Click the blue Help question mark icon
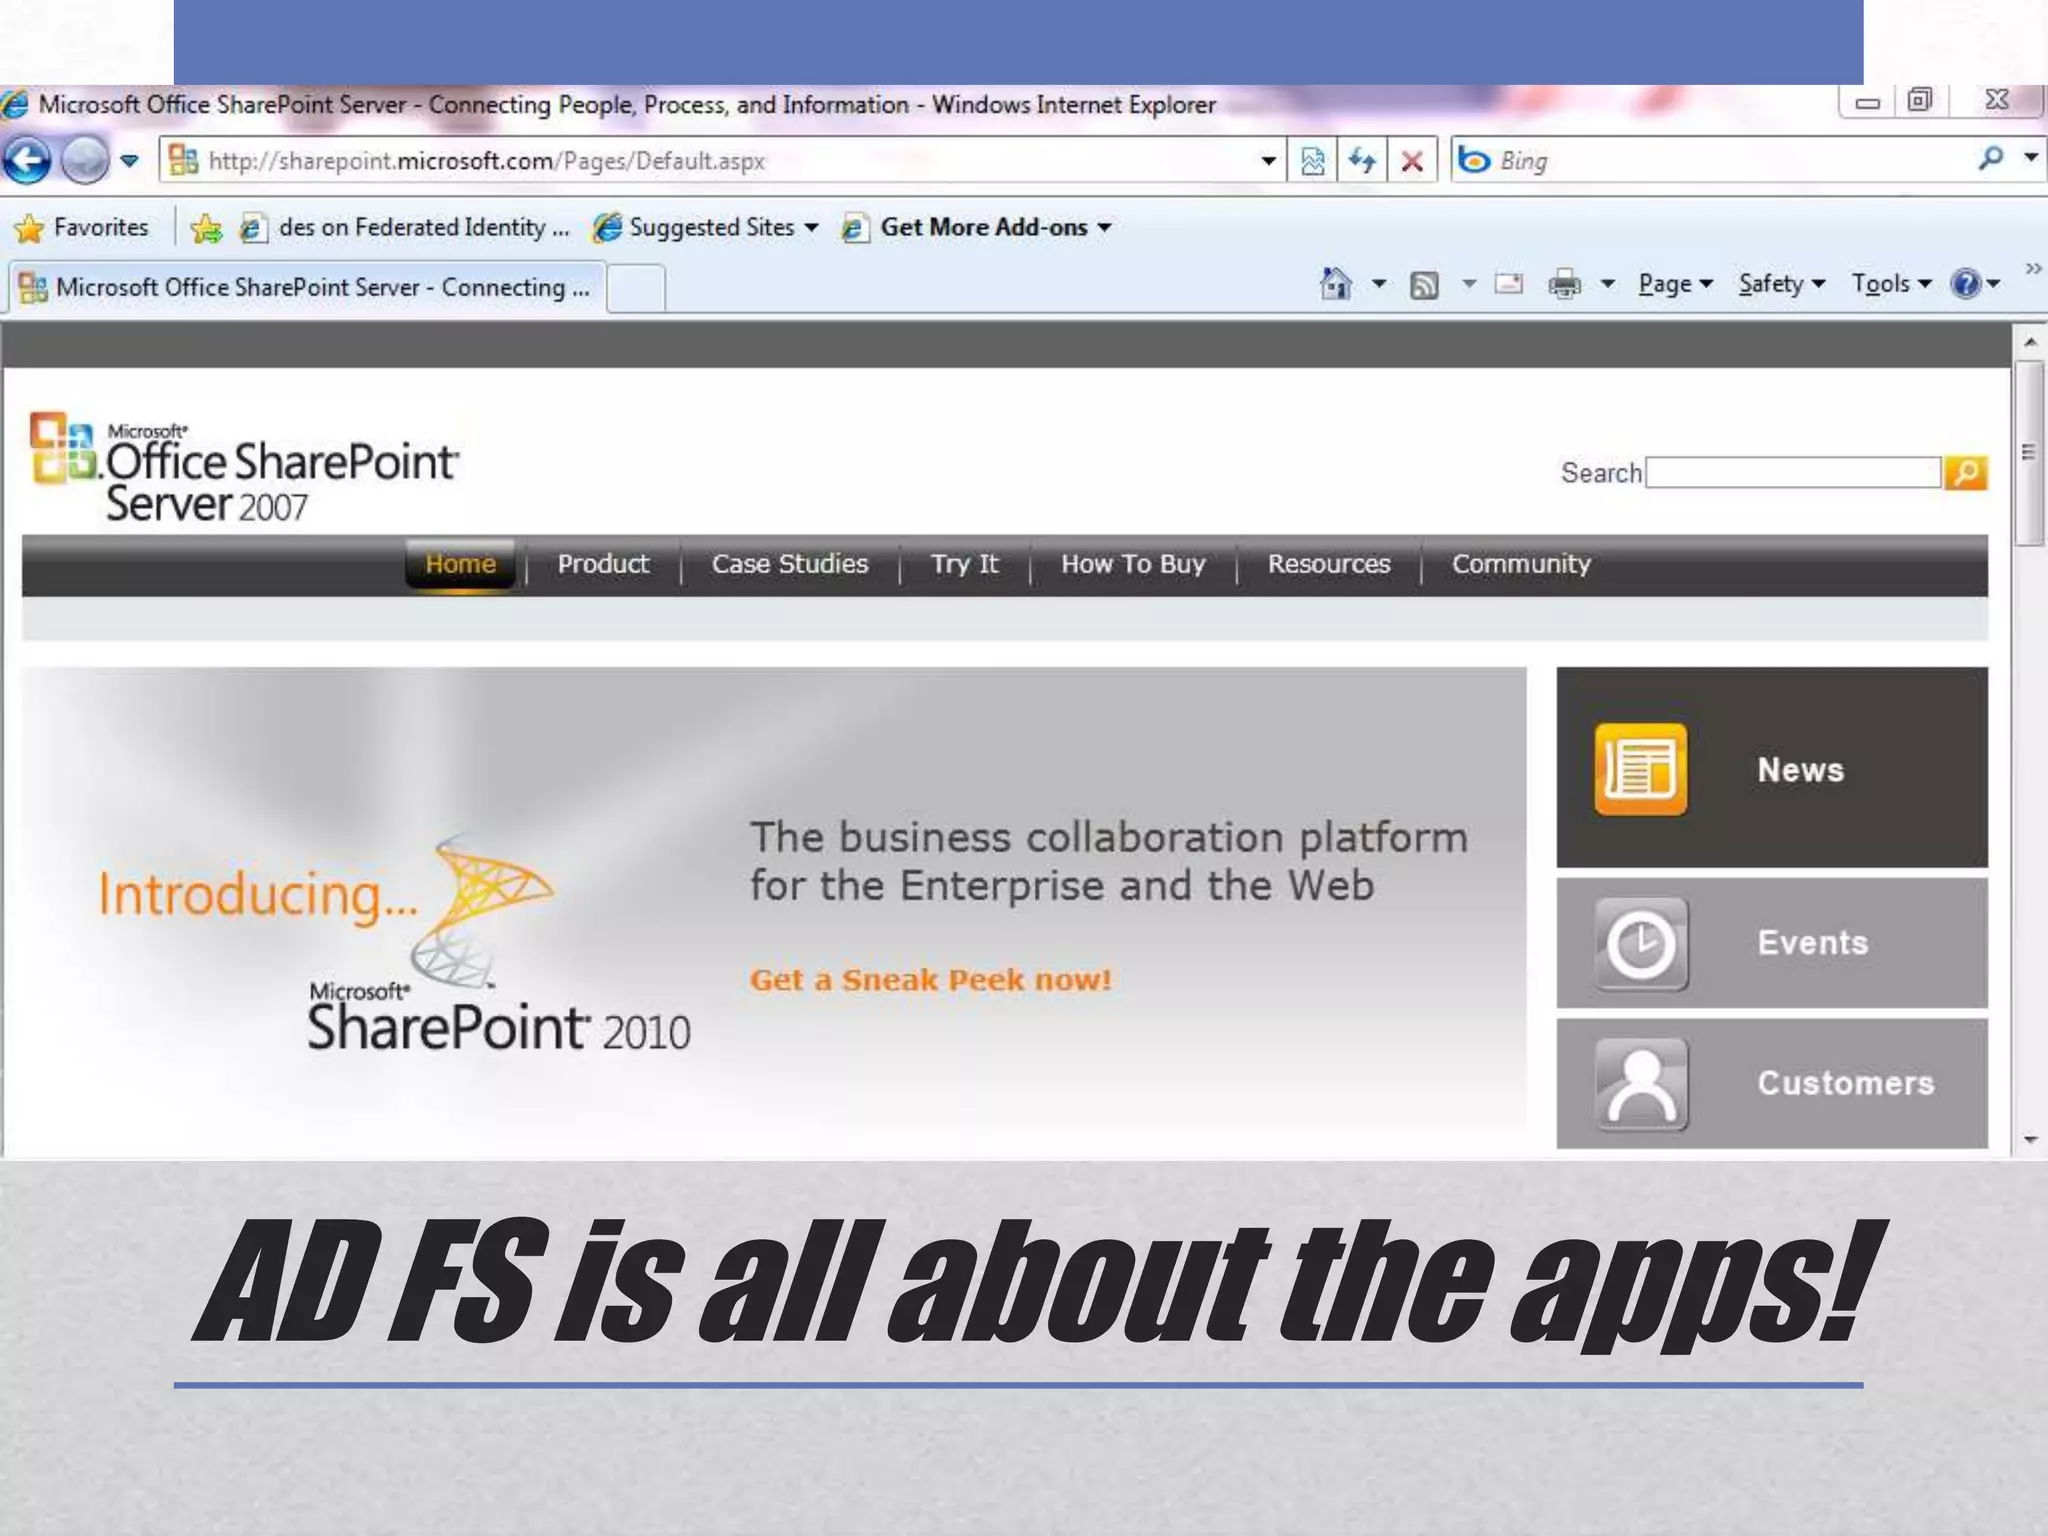 (1966, 285)
